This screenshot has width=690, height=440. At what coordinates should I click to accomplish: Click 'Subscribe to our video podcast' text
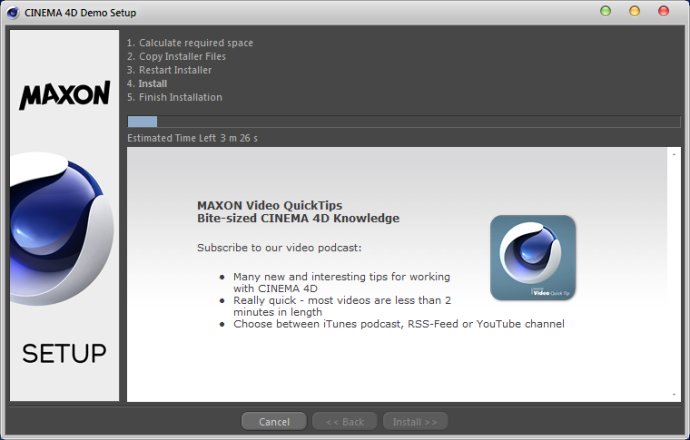pyautogui.click(x=279, y=248)
